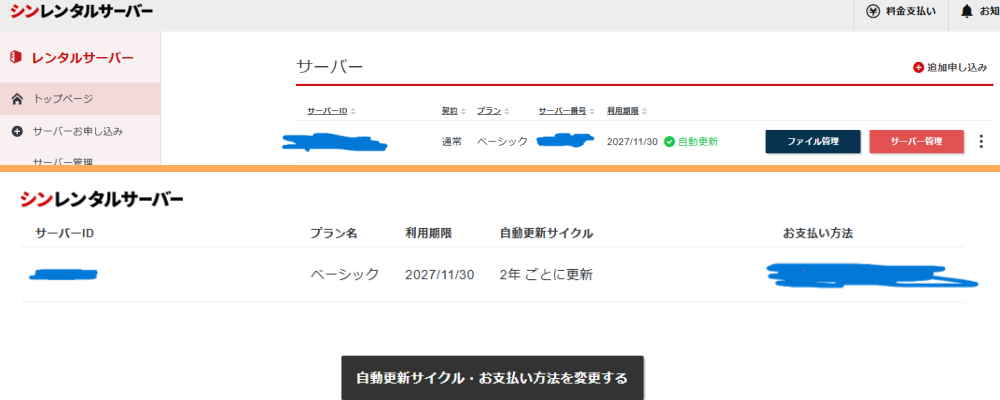Click 2027/11/30 in the lower table

click(439, 275)
